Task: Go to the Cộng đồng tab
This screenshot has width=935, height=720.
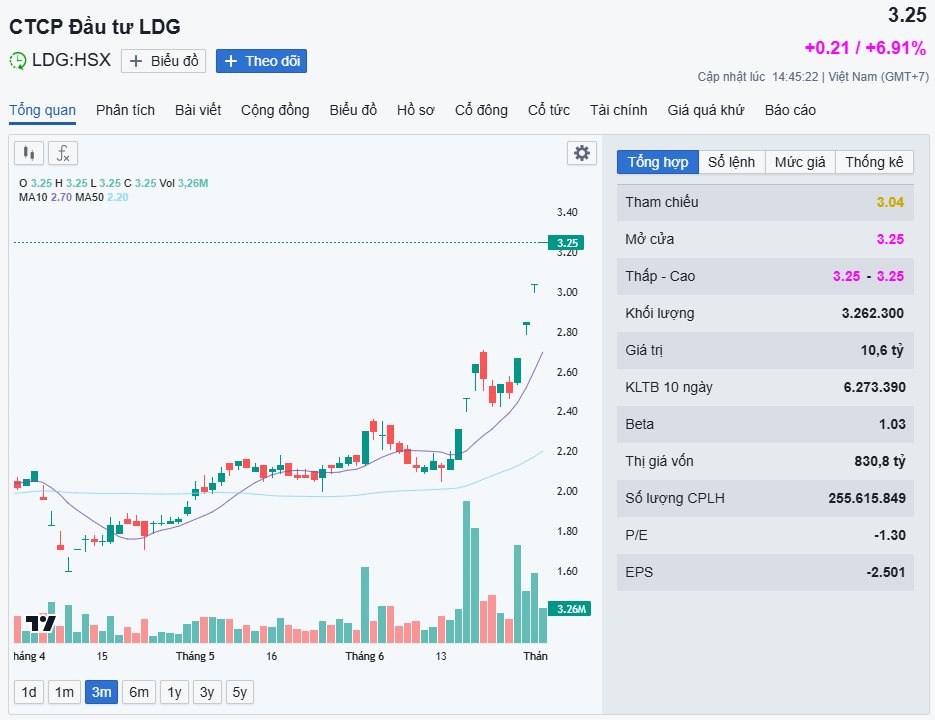Action: pos(275,110)
